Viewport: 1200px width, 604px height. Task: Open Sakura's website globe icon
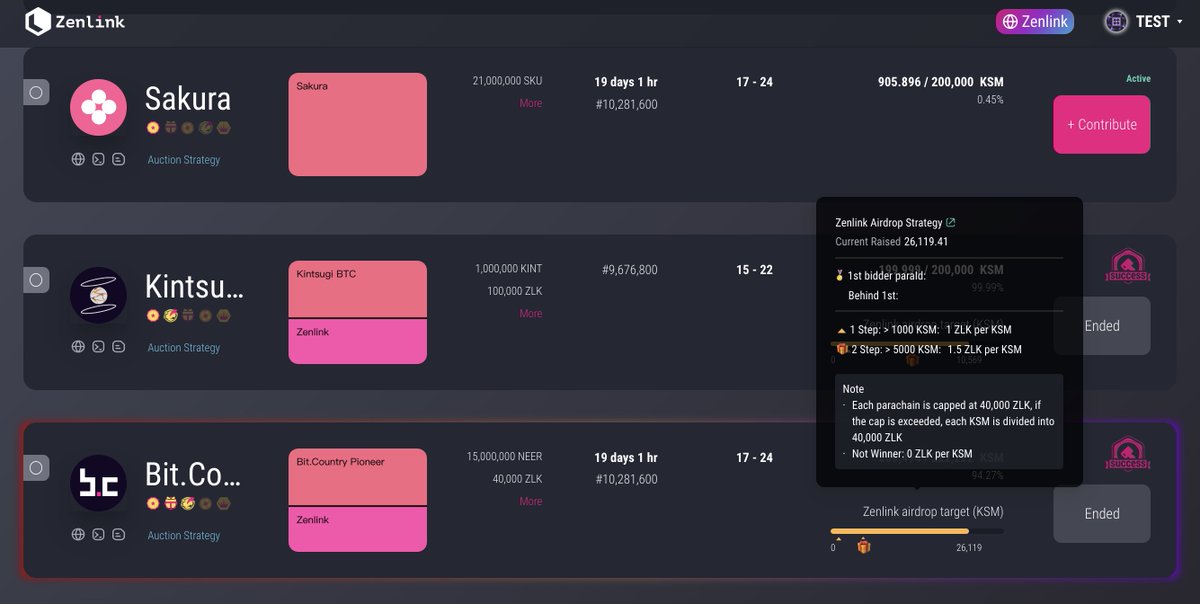78,159
